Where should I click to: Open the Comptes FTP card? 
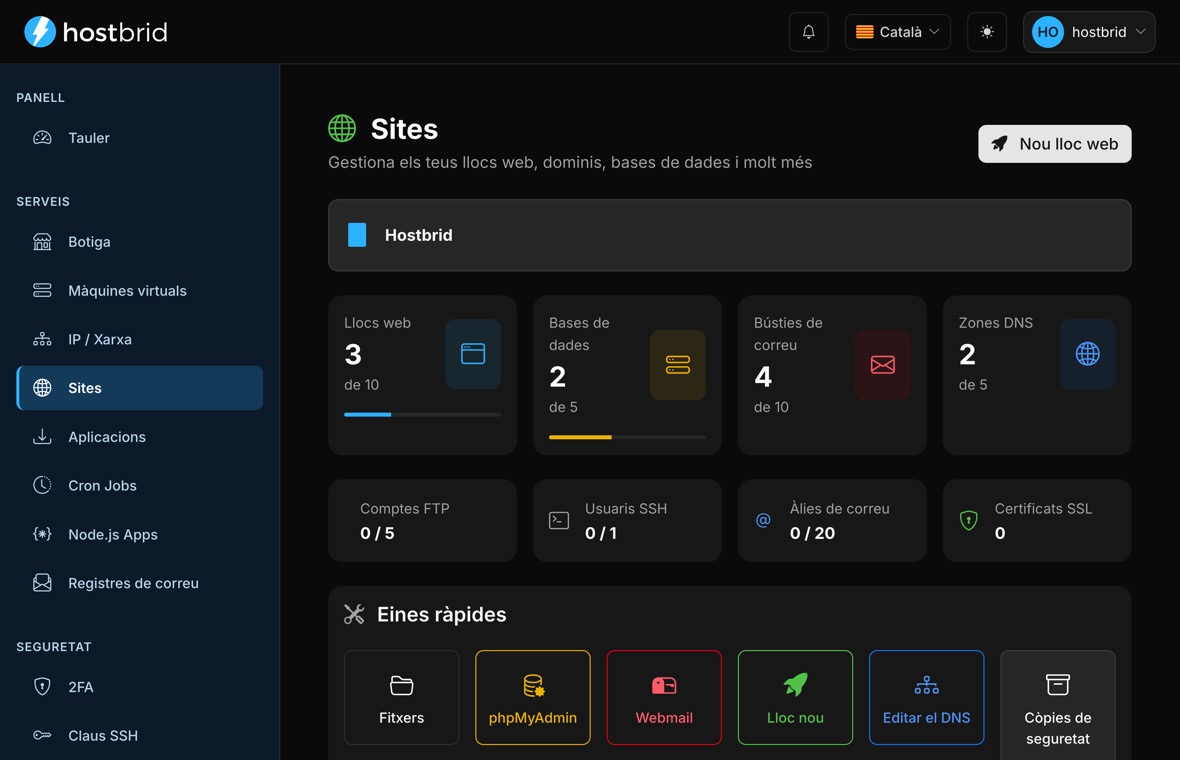click(x=422, y=521)
